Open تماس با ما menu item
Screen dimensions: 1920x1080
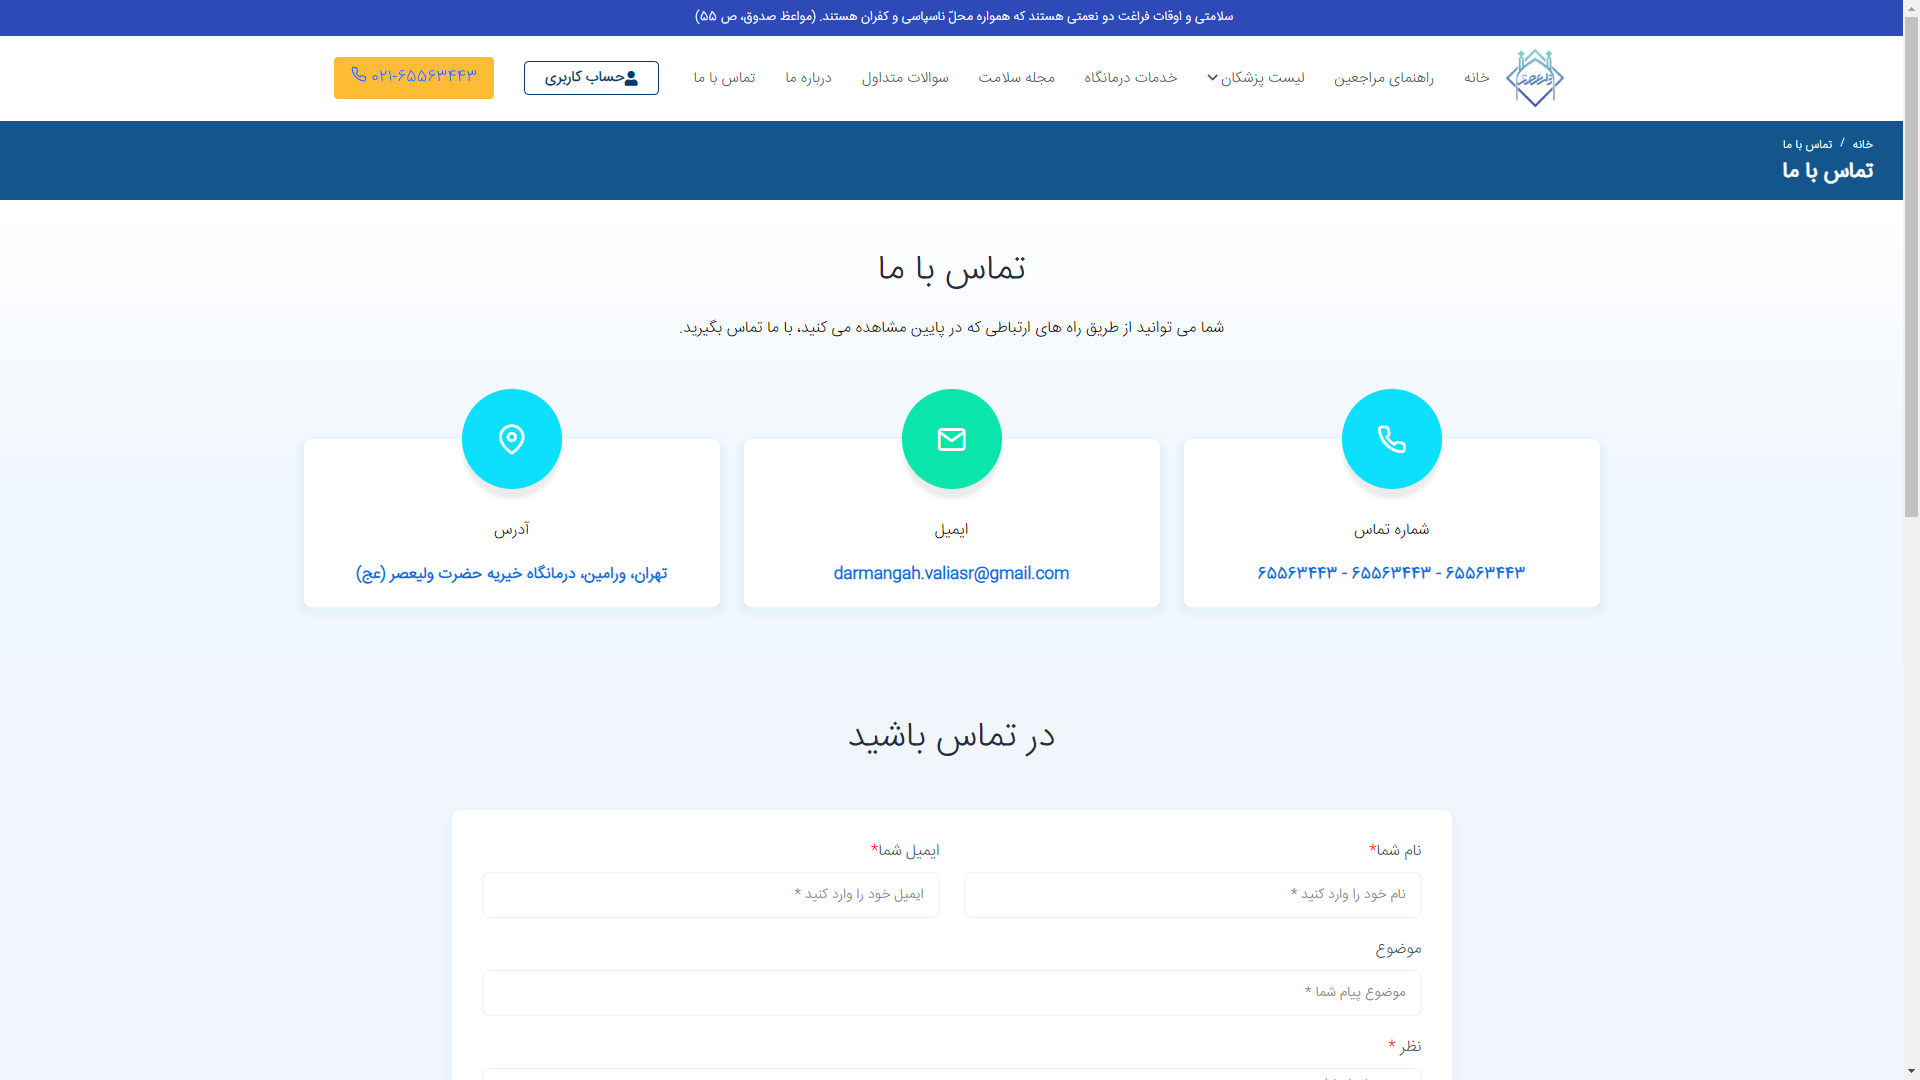tap(724, 78)
